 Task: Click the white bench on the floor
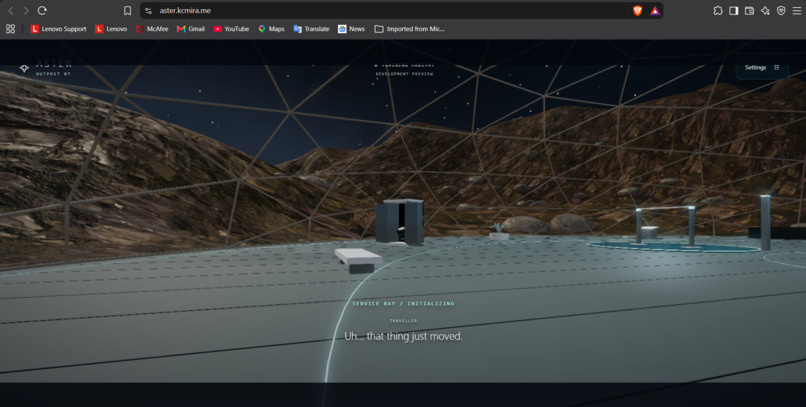point(358,260)
